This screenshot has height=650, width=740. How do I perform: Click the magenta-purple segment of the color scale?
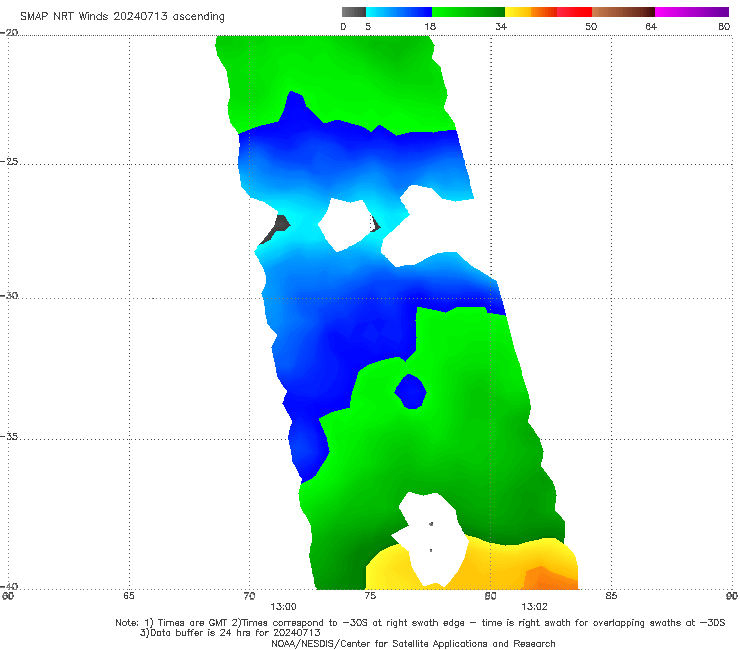click(x=691, y=12)
